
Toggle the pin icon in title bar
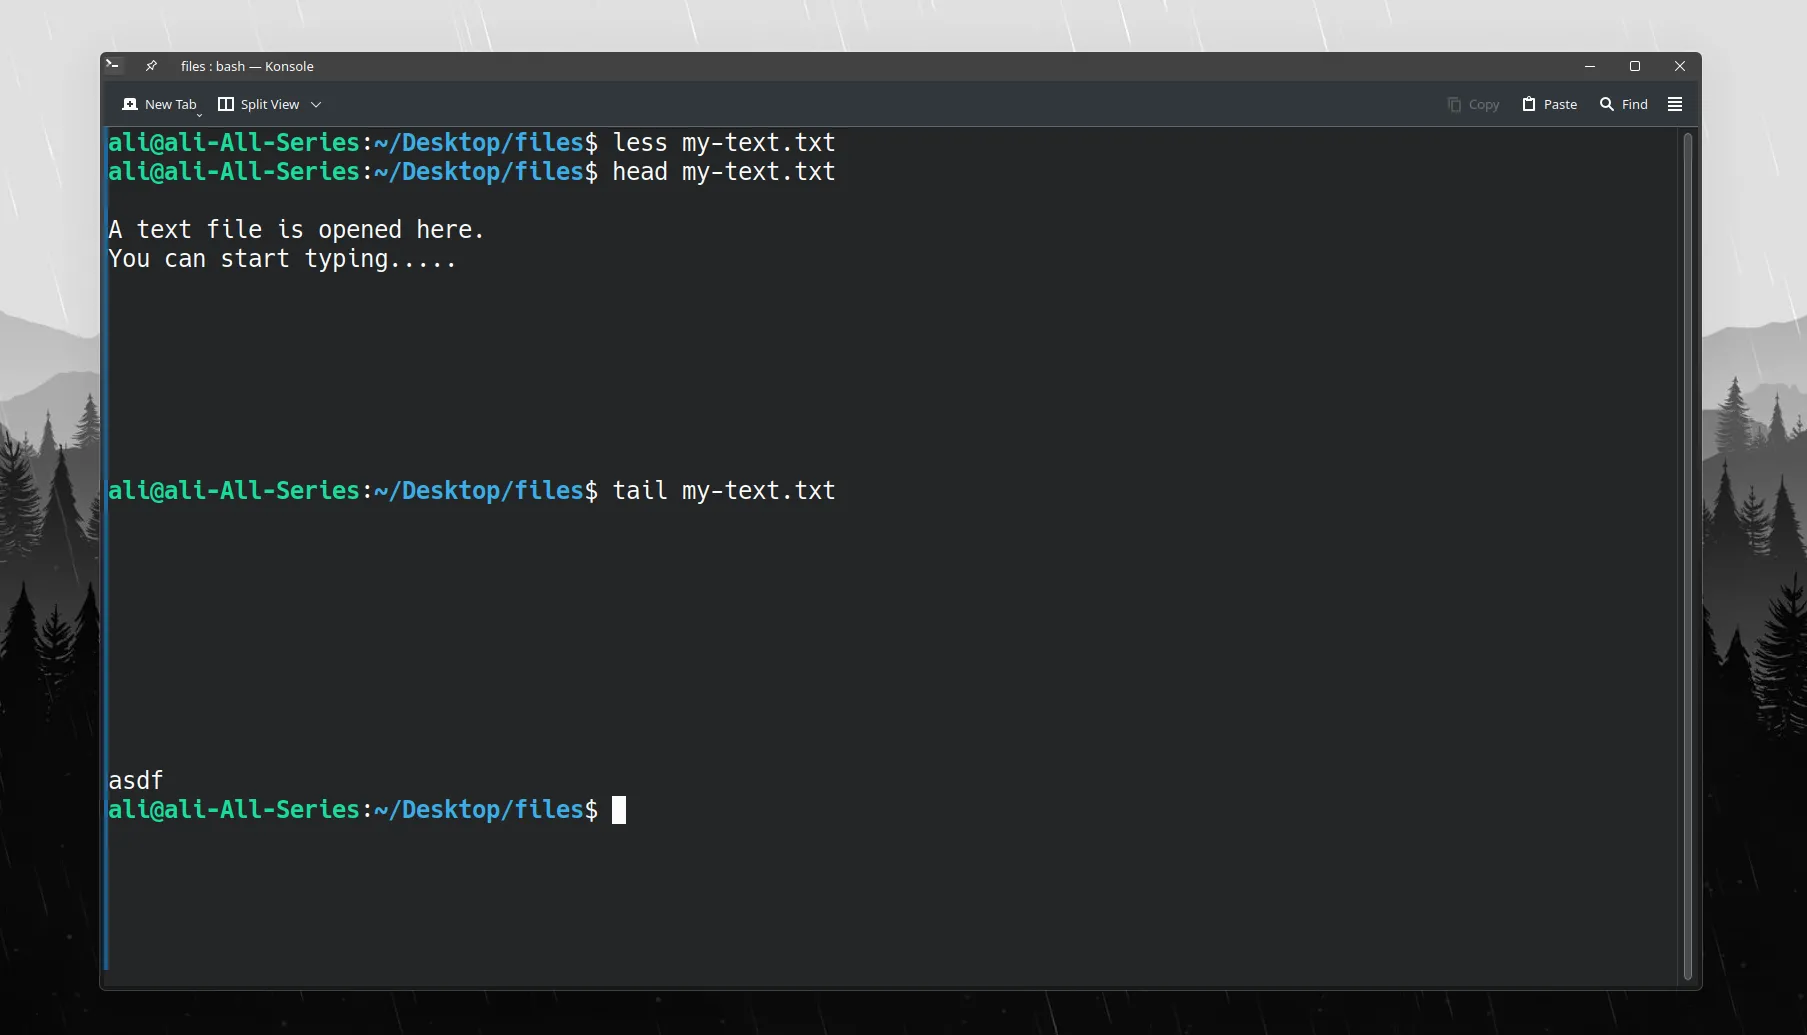pyautogui.click(x=151, y=66)
